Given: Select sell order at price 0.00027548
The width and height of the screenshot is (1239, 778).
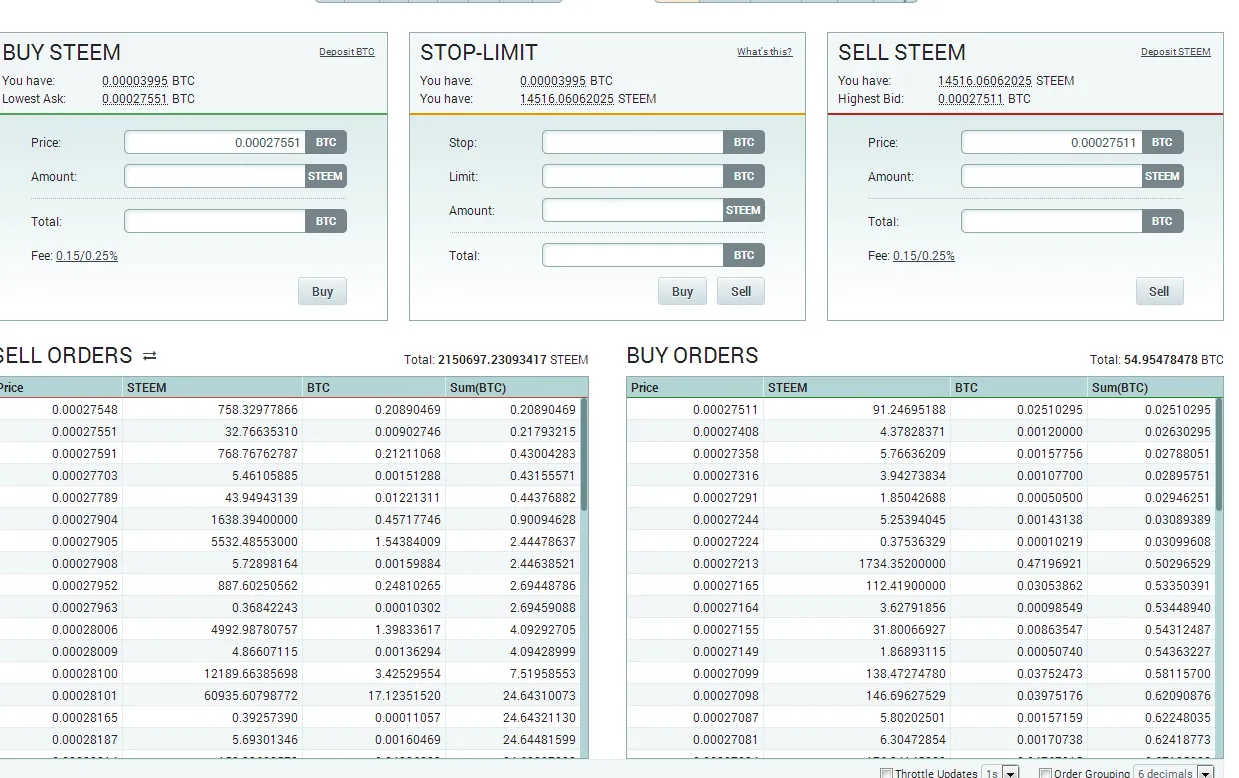Looking at the screenshot, I should click(x=289, y=410).
